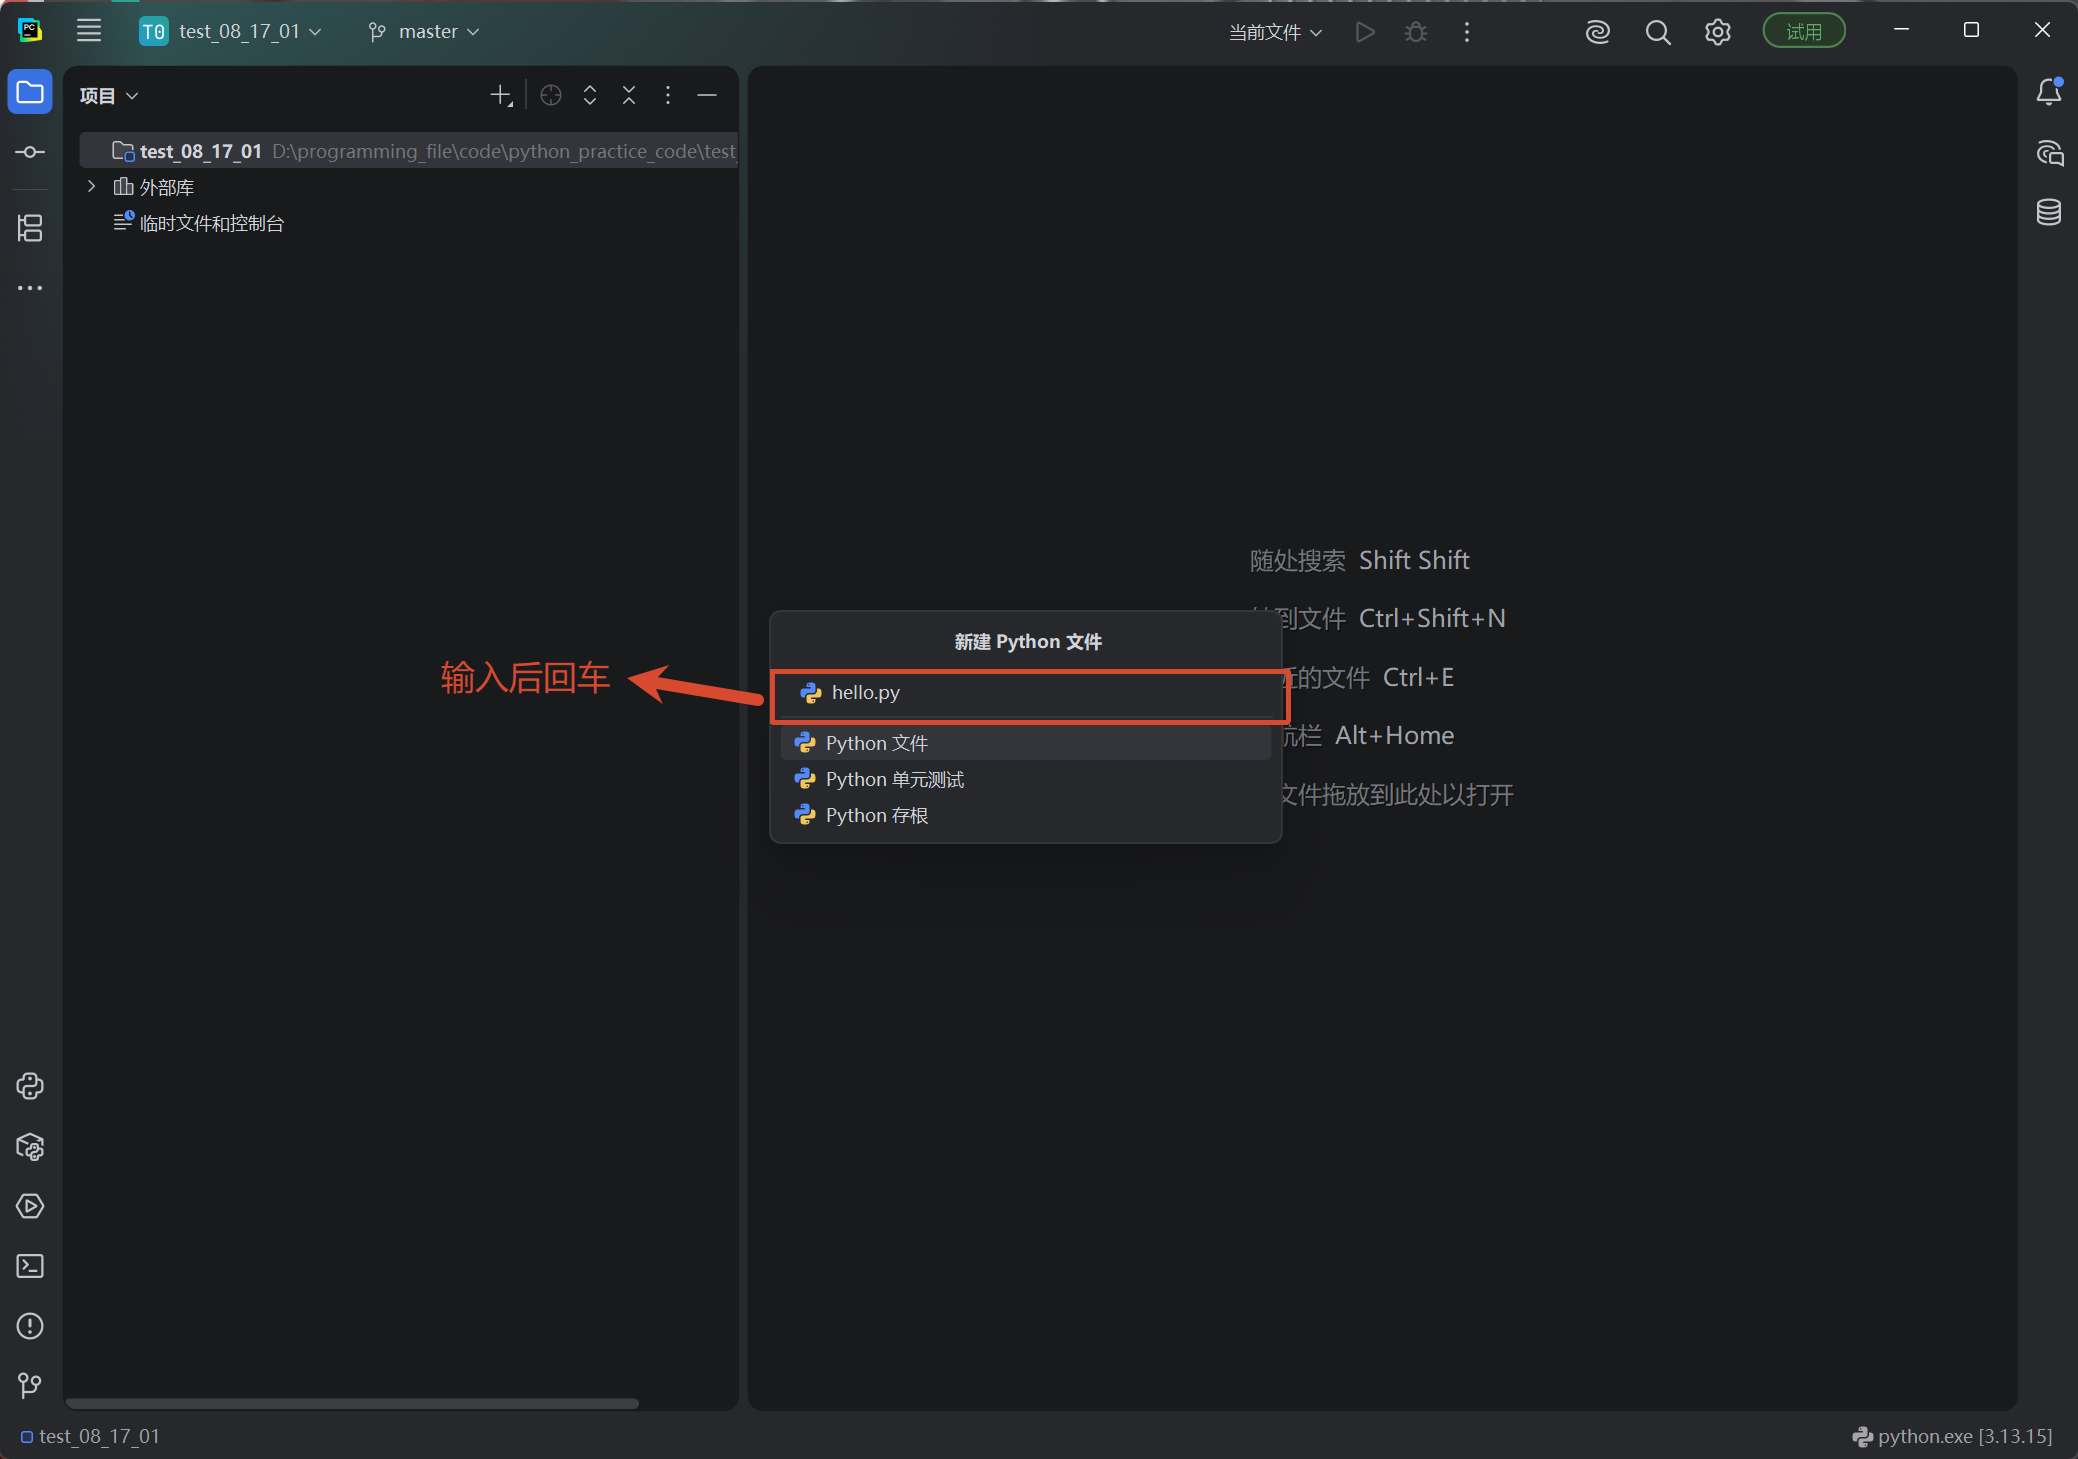Maximize the PyCharm window

pos(1971,30)
